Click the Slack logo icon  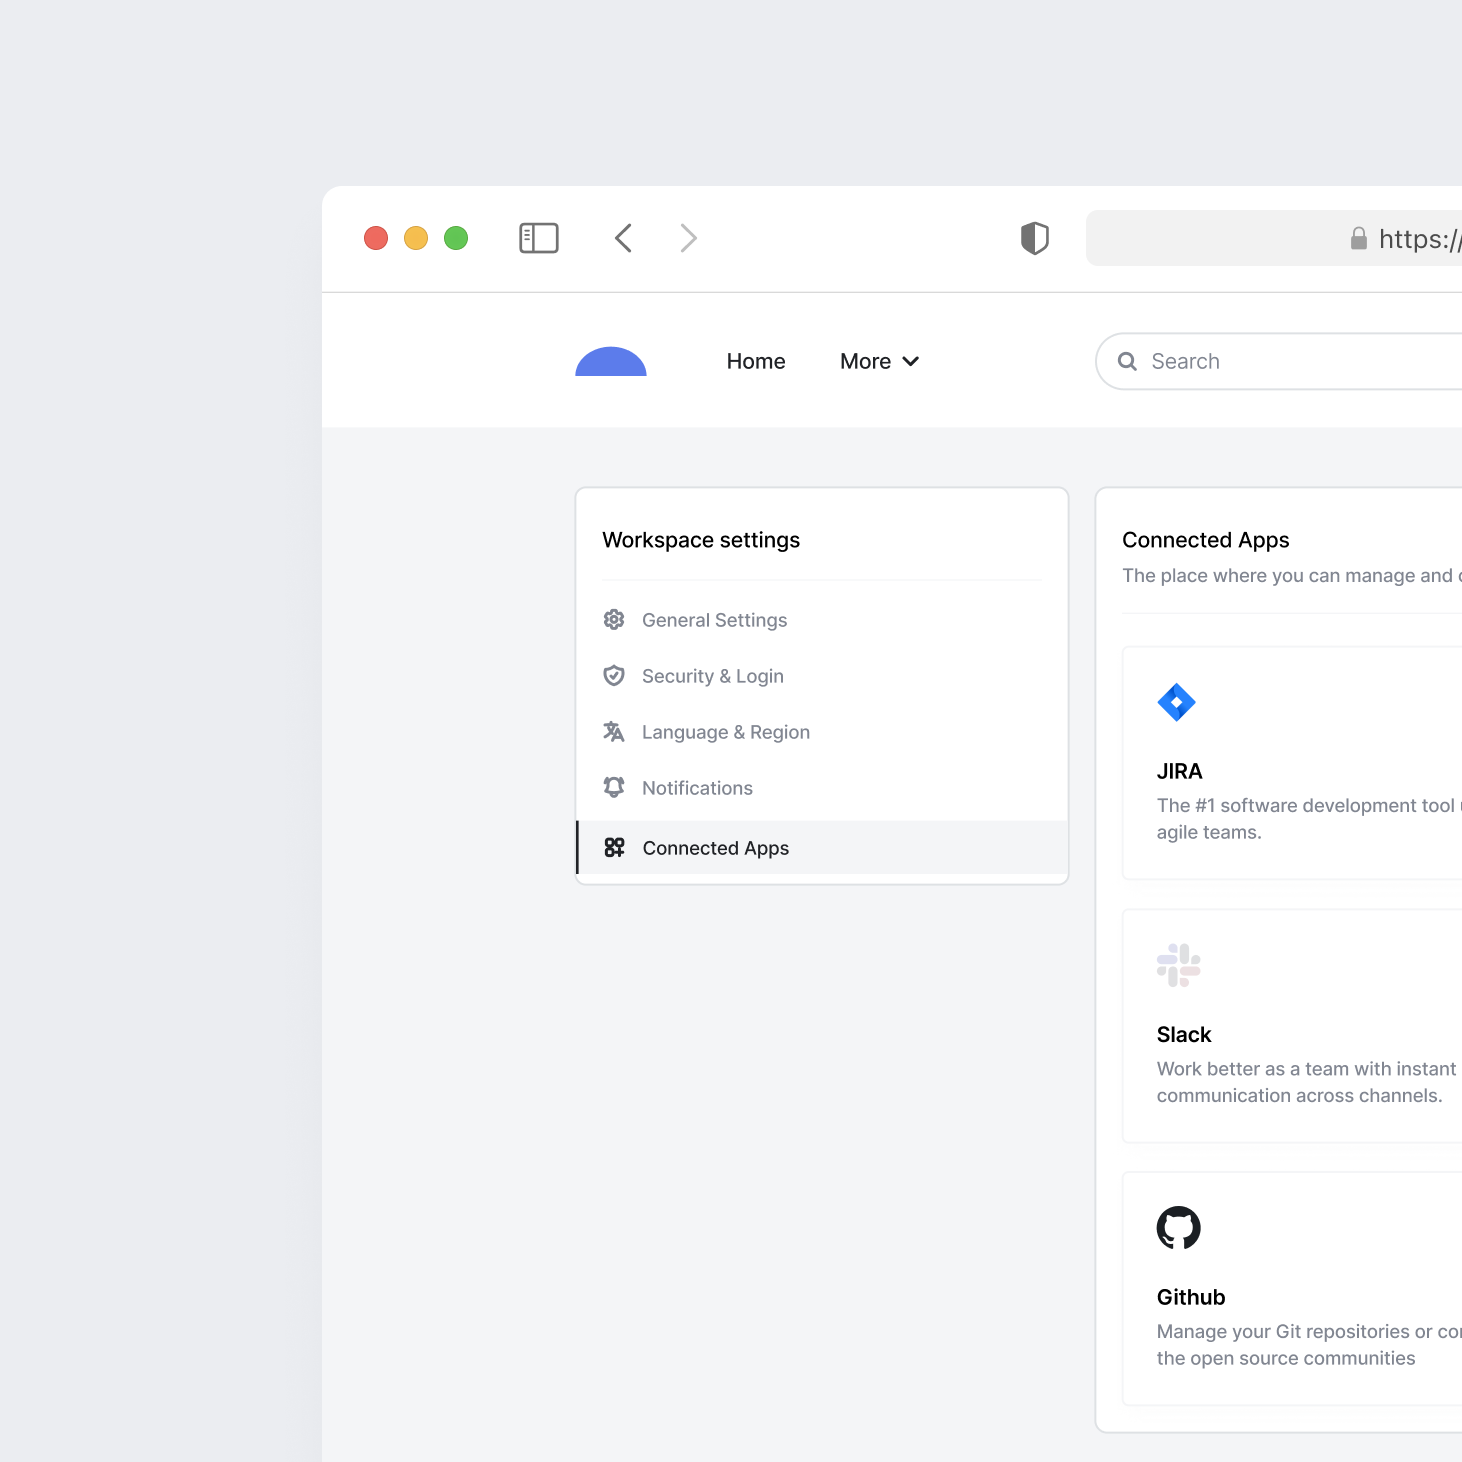[x=1178, y=965]
